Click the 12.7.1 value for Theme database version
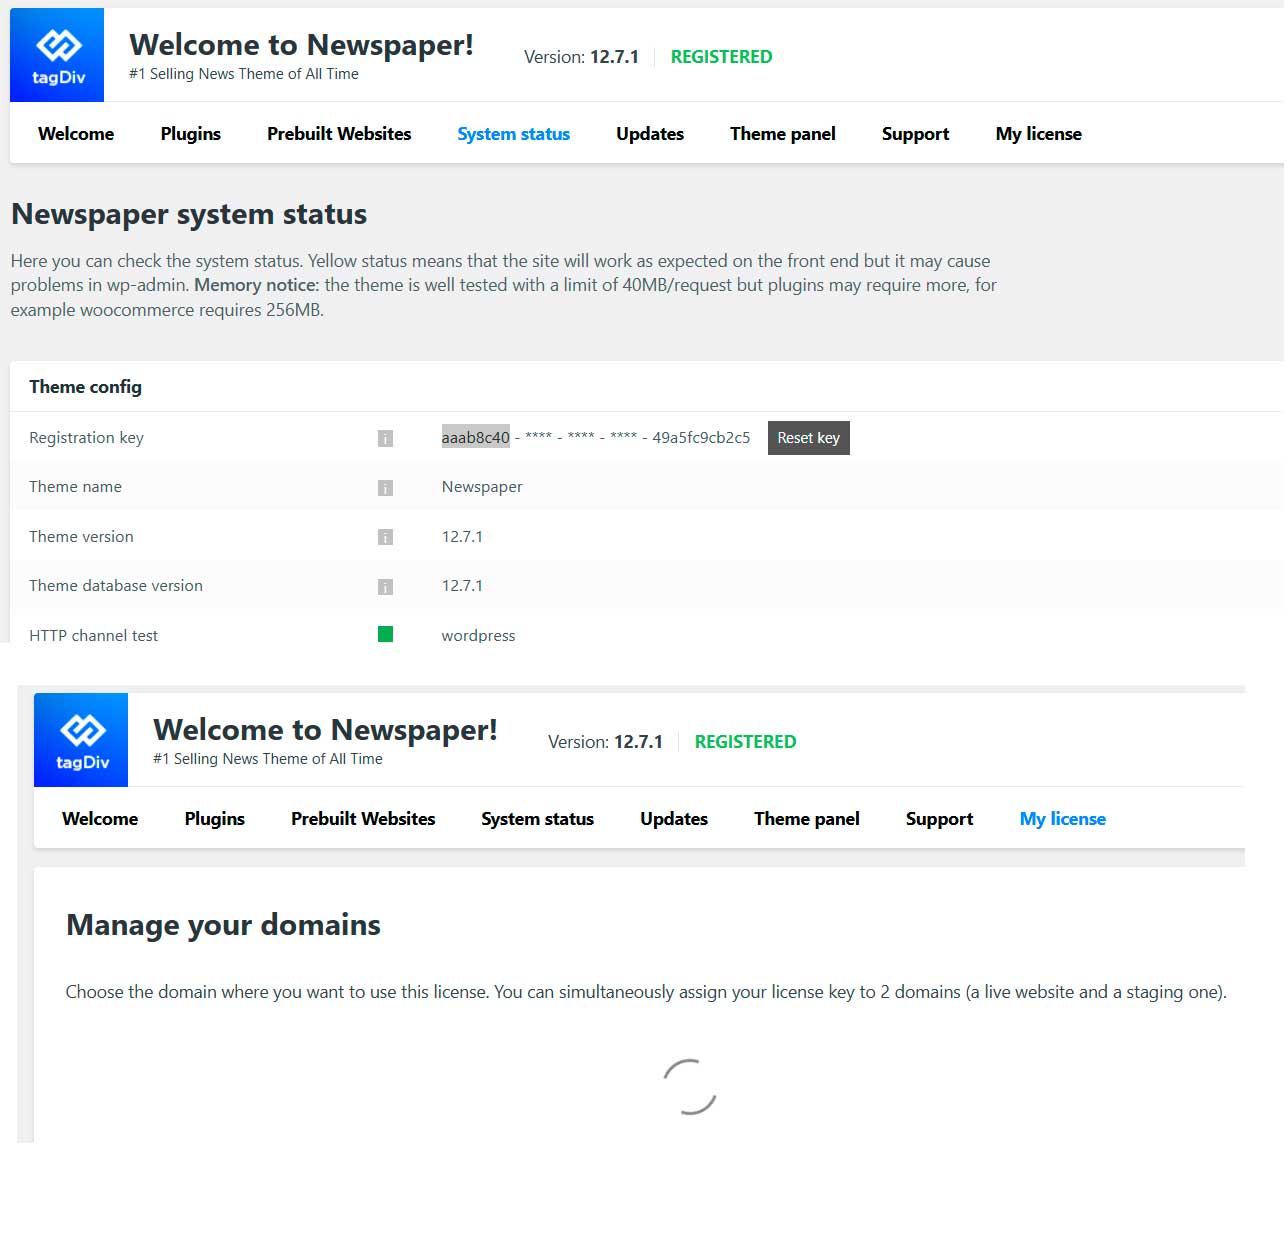Image resolution: width=1288 pixels, height=1247 pixels. point(462,586)
